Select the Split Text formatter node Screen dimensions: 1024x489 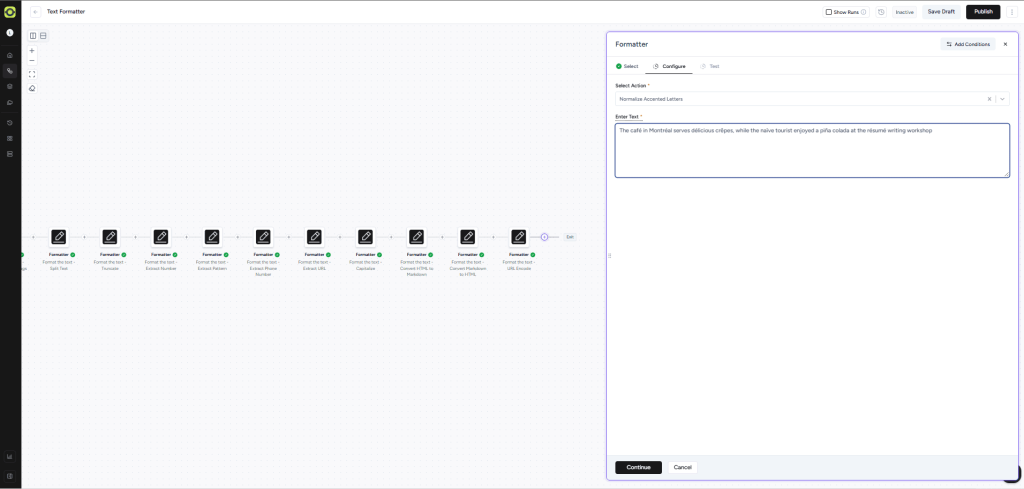[x=59, y=237]
